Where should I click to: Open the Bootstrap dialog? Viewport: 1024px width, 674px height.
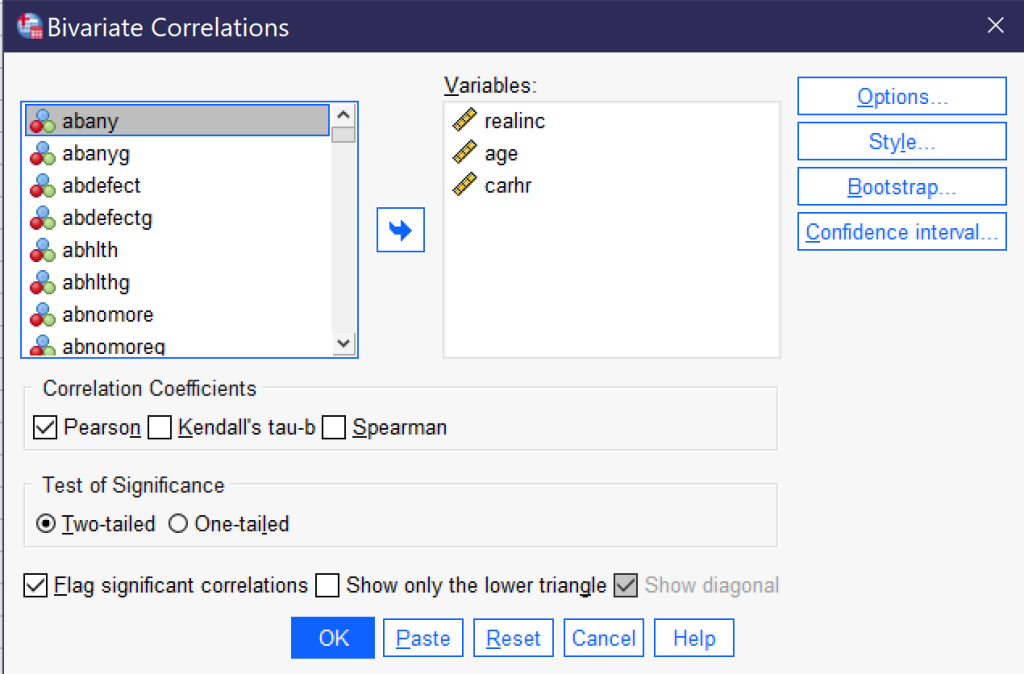902,186
